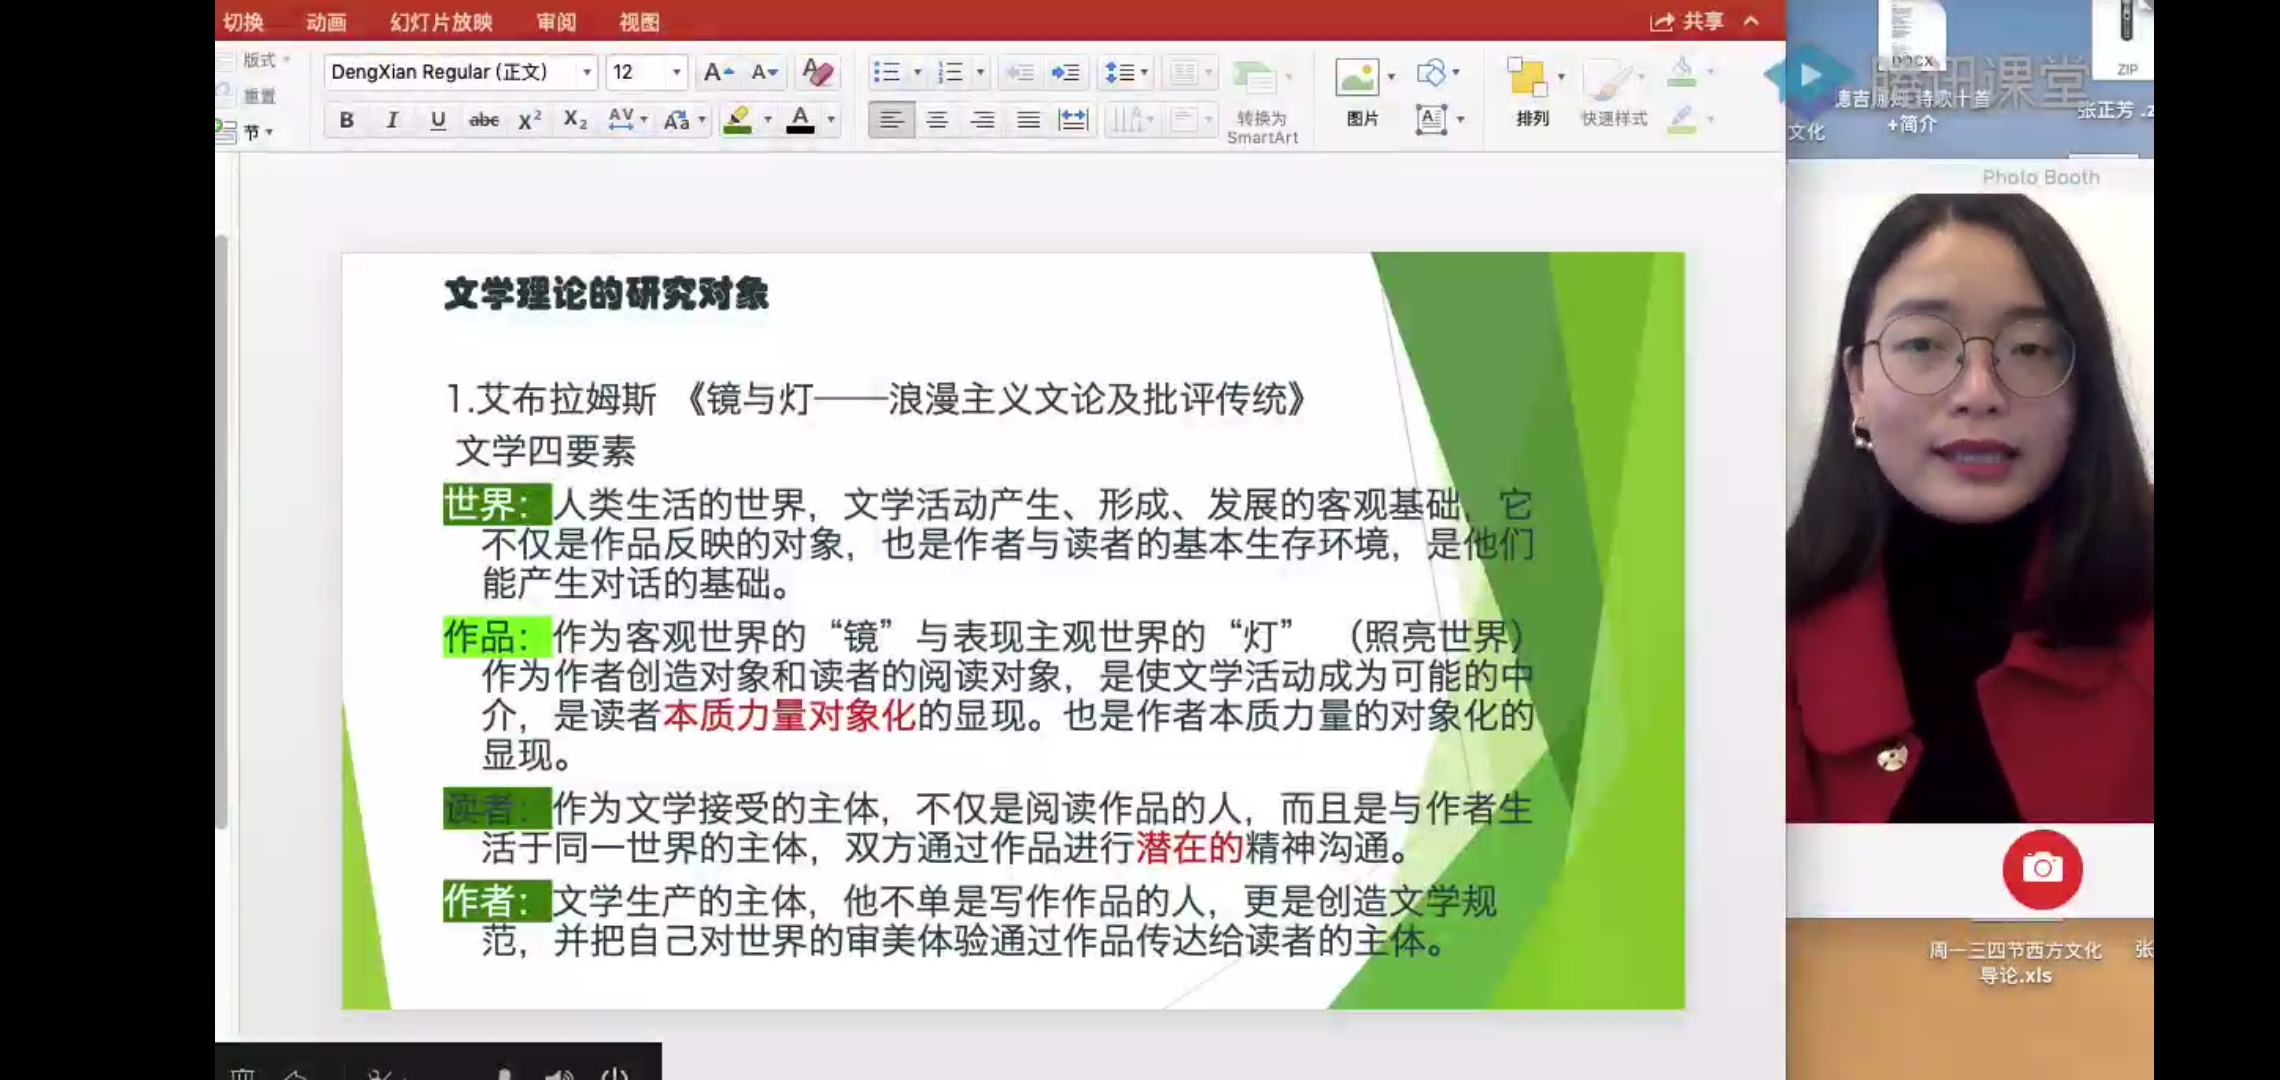
Task: Click the clear formatting eraser icon
Action: (817, 72)
